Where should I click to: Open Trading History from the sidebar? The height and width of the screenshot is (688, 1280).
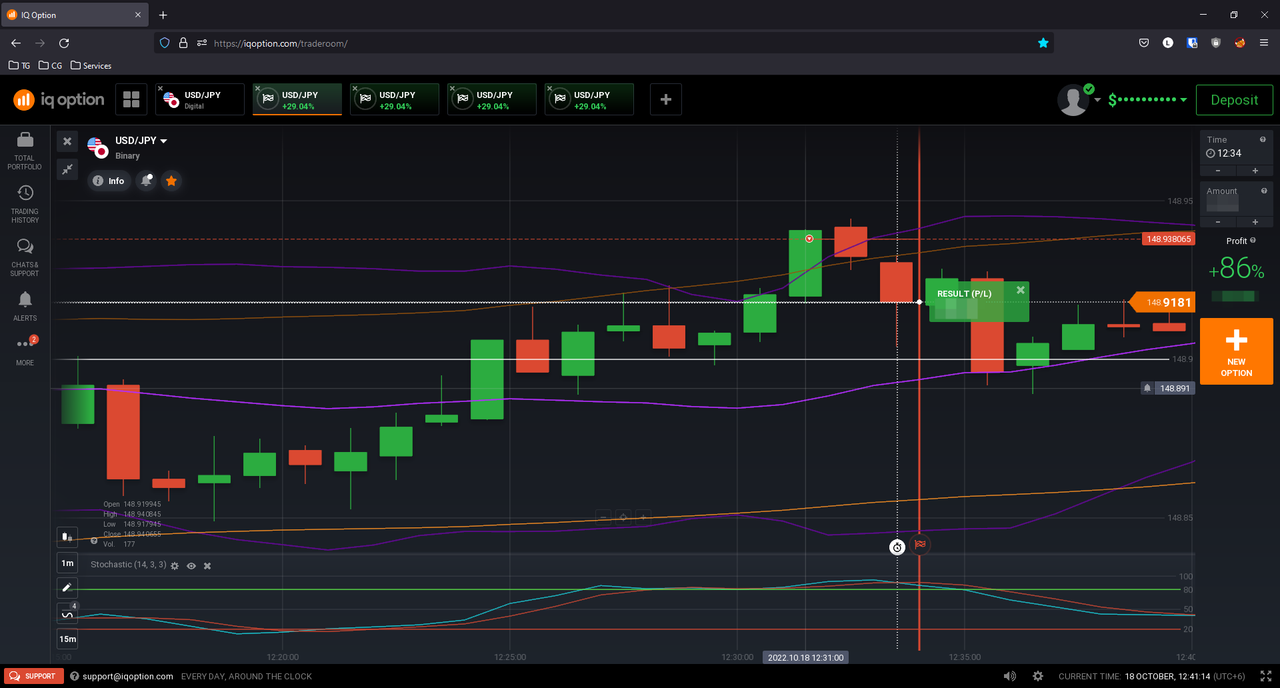coord(25,203)
